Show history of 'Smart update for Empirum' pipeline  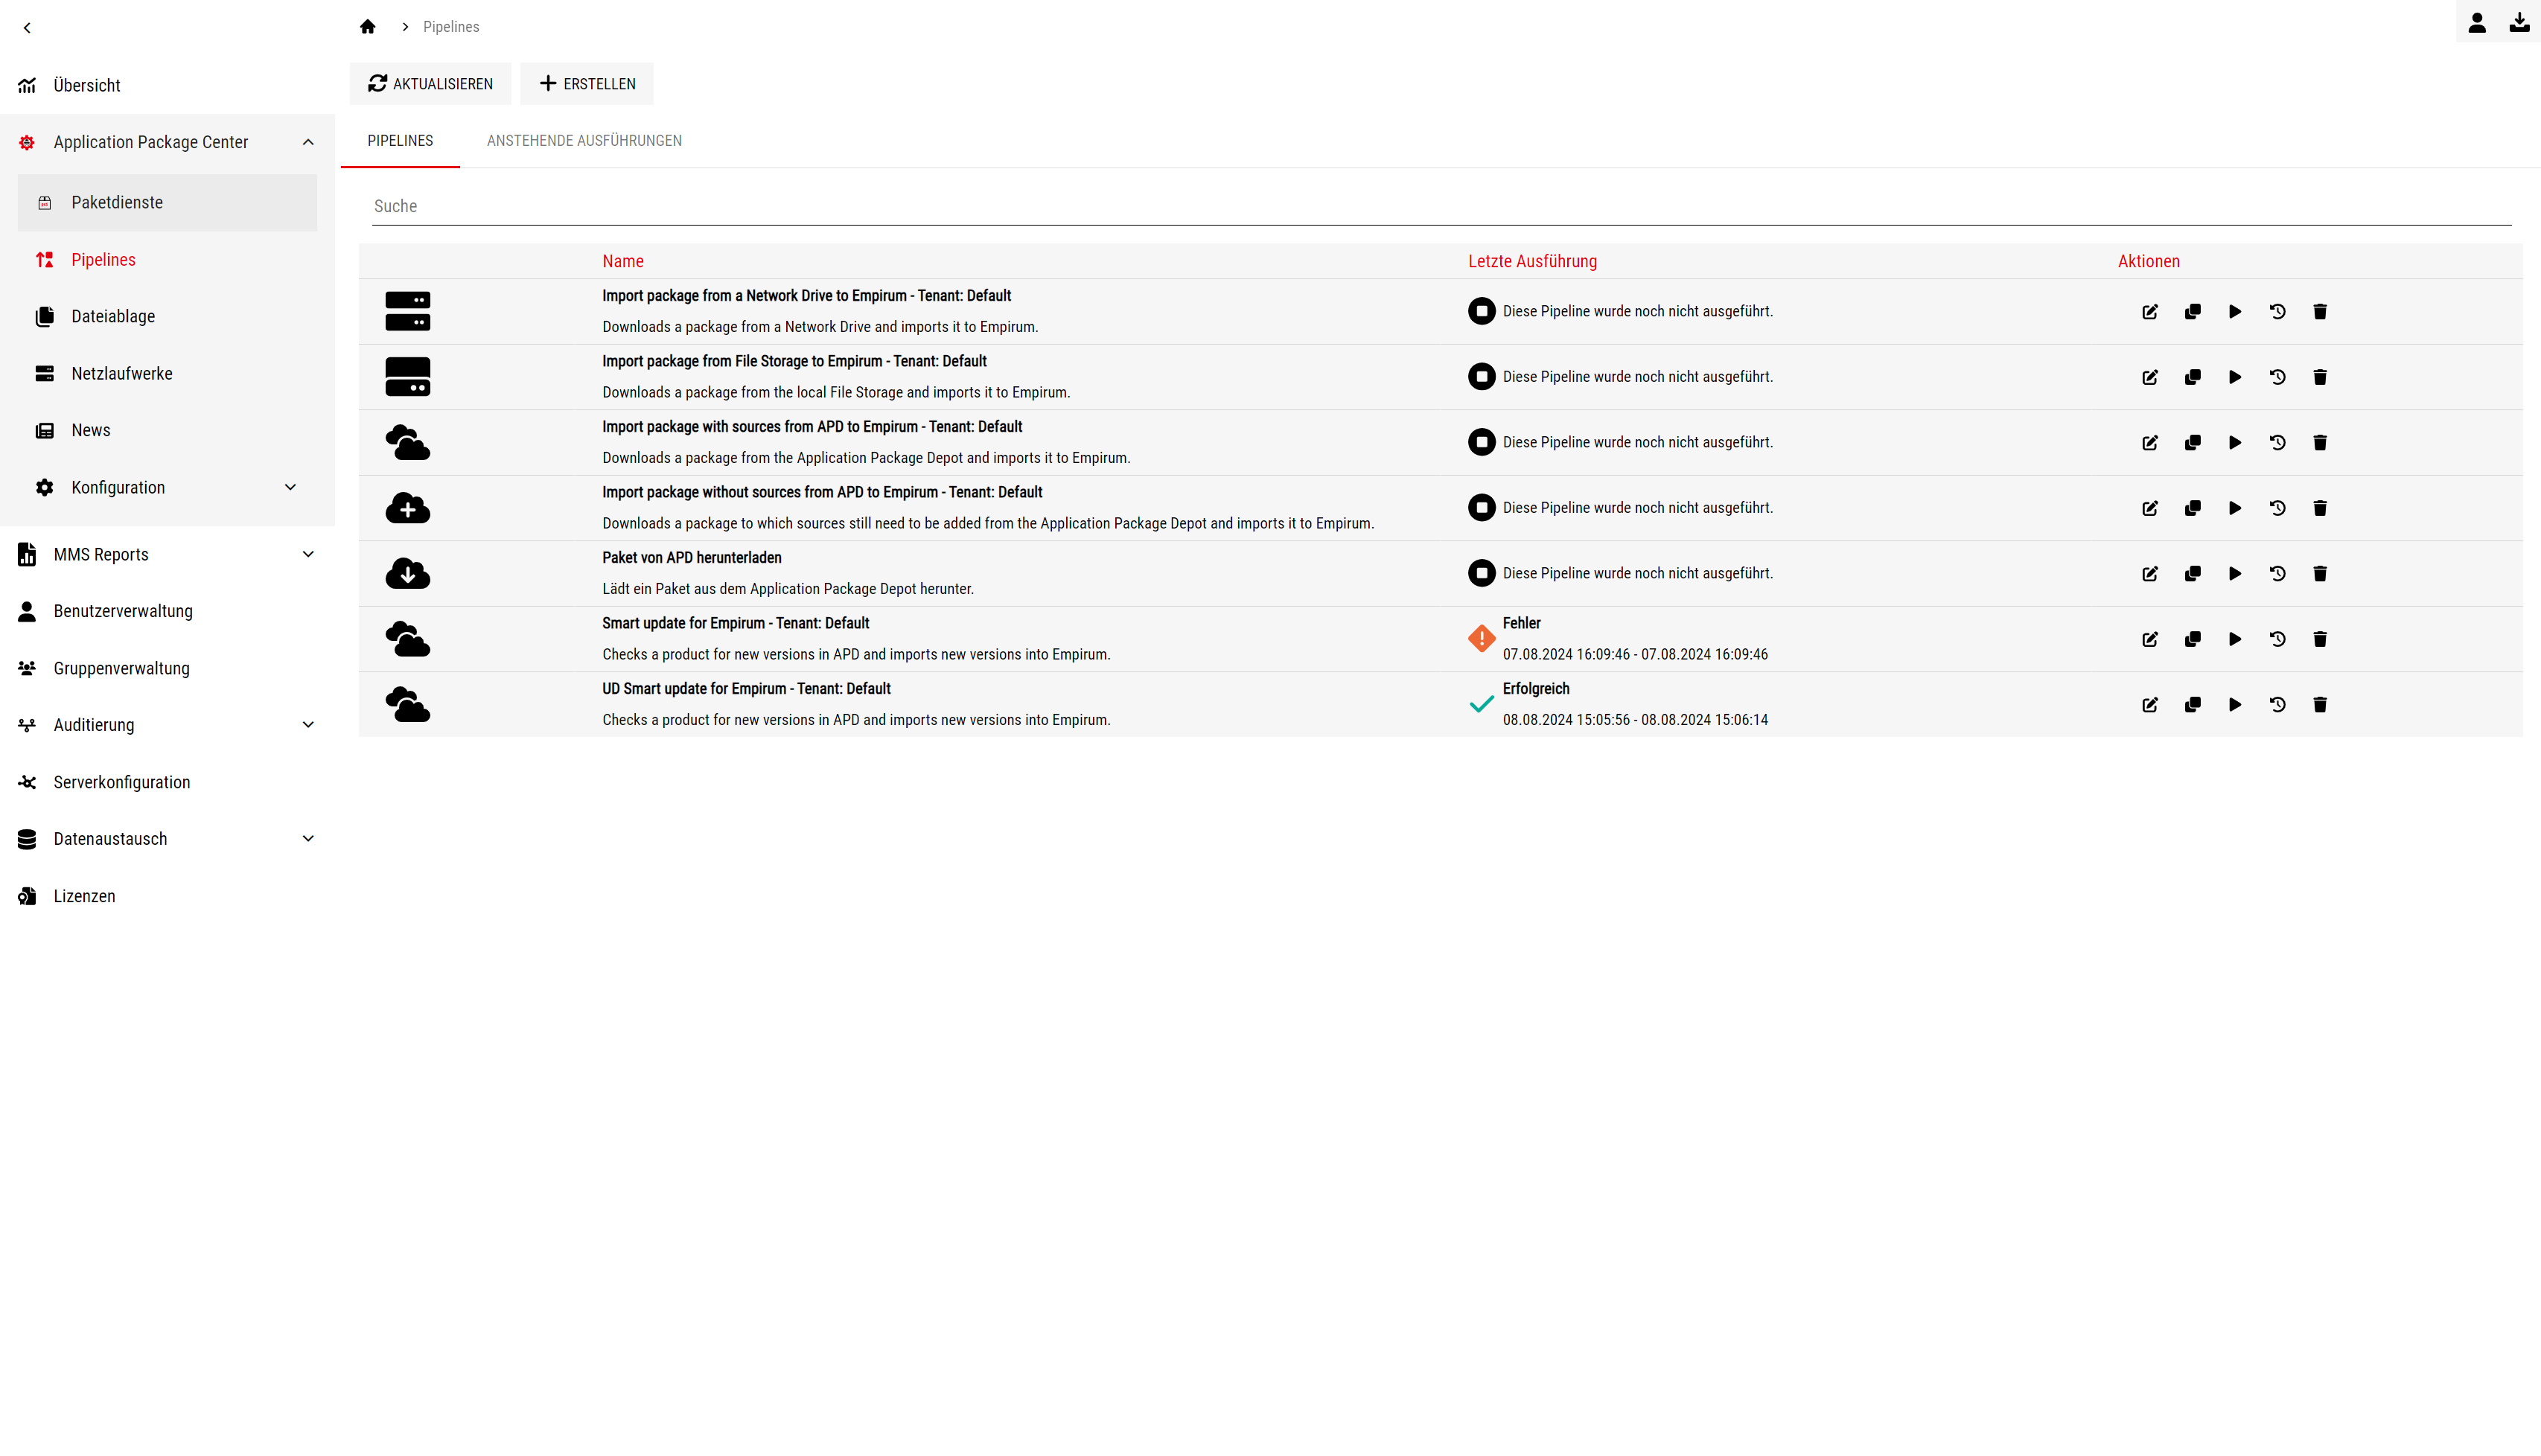click(2277, 639)
